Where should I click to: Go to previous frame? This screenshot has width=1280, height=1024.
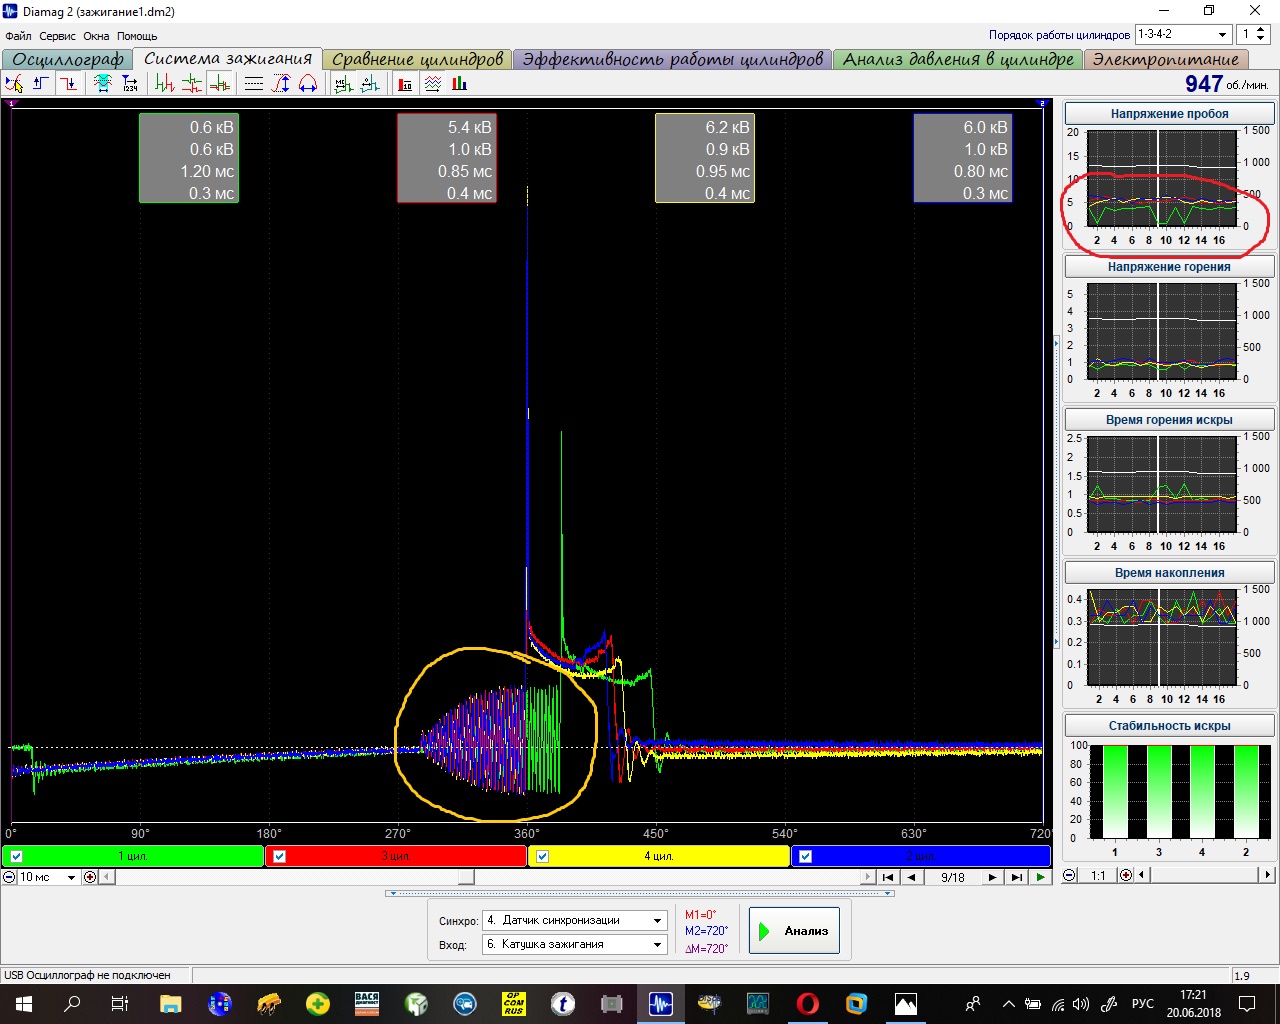point(911,877)
